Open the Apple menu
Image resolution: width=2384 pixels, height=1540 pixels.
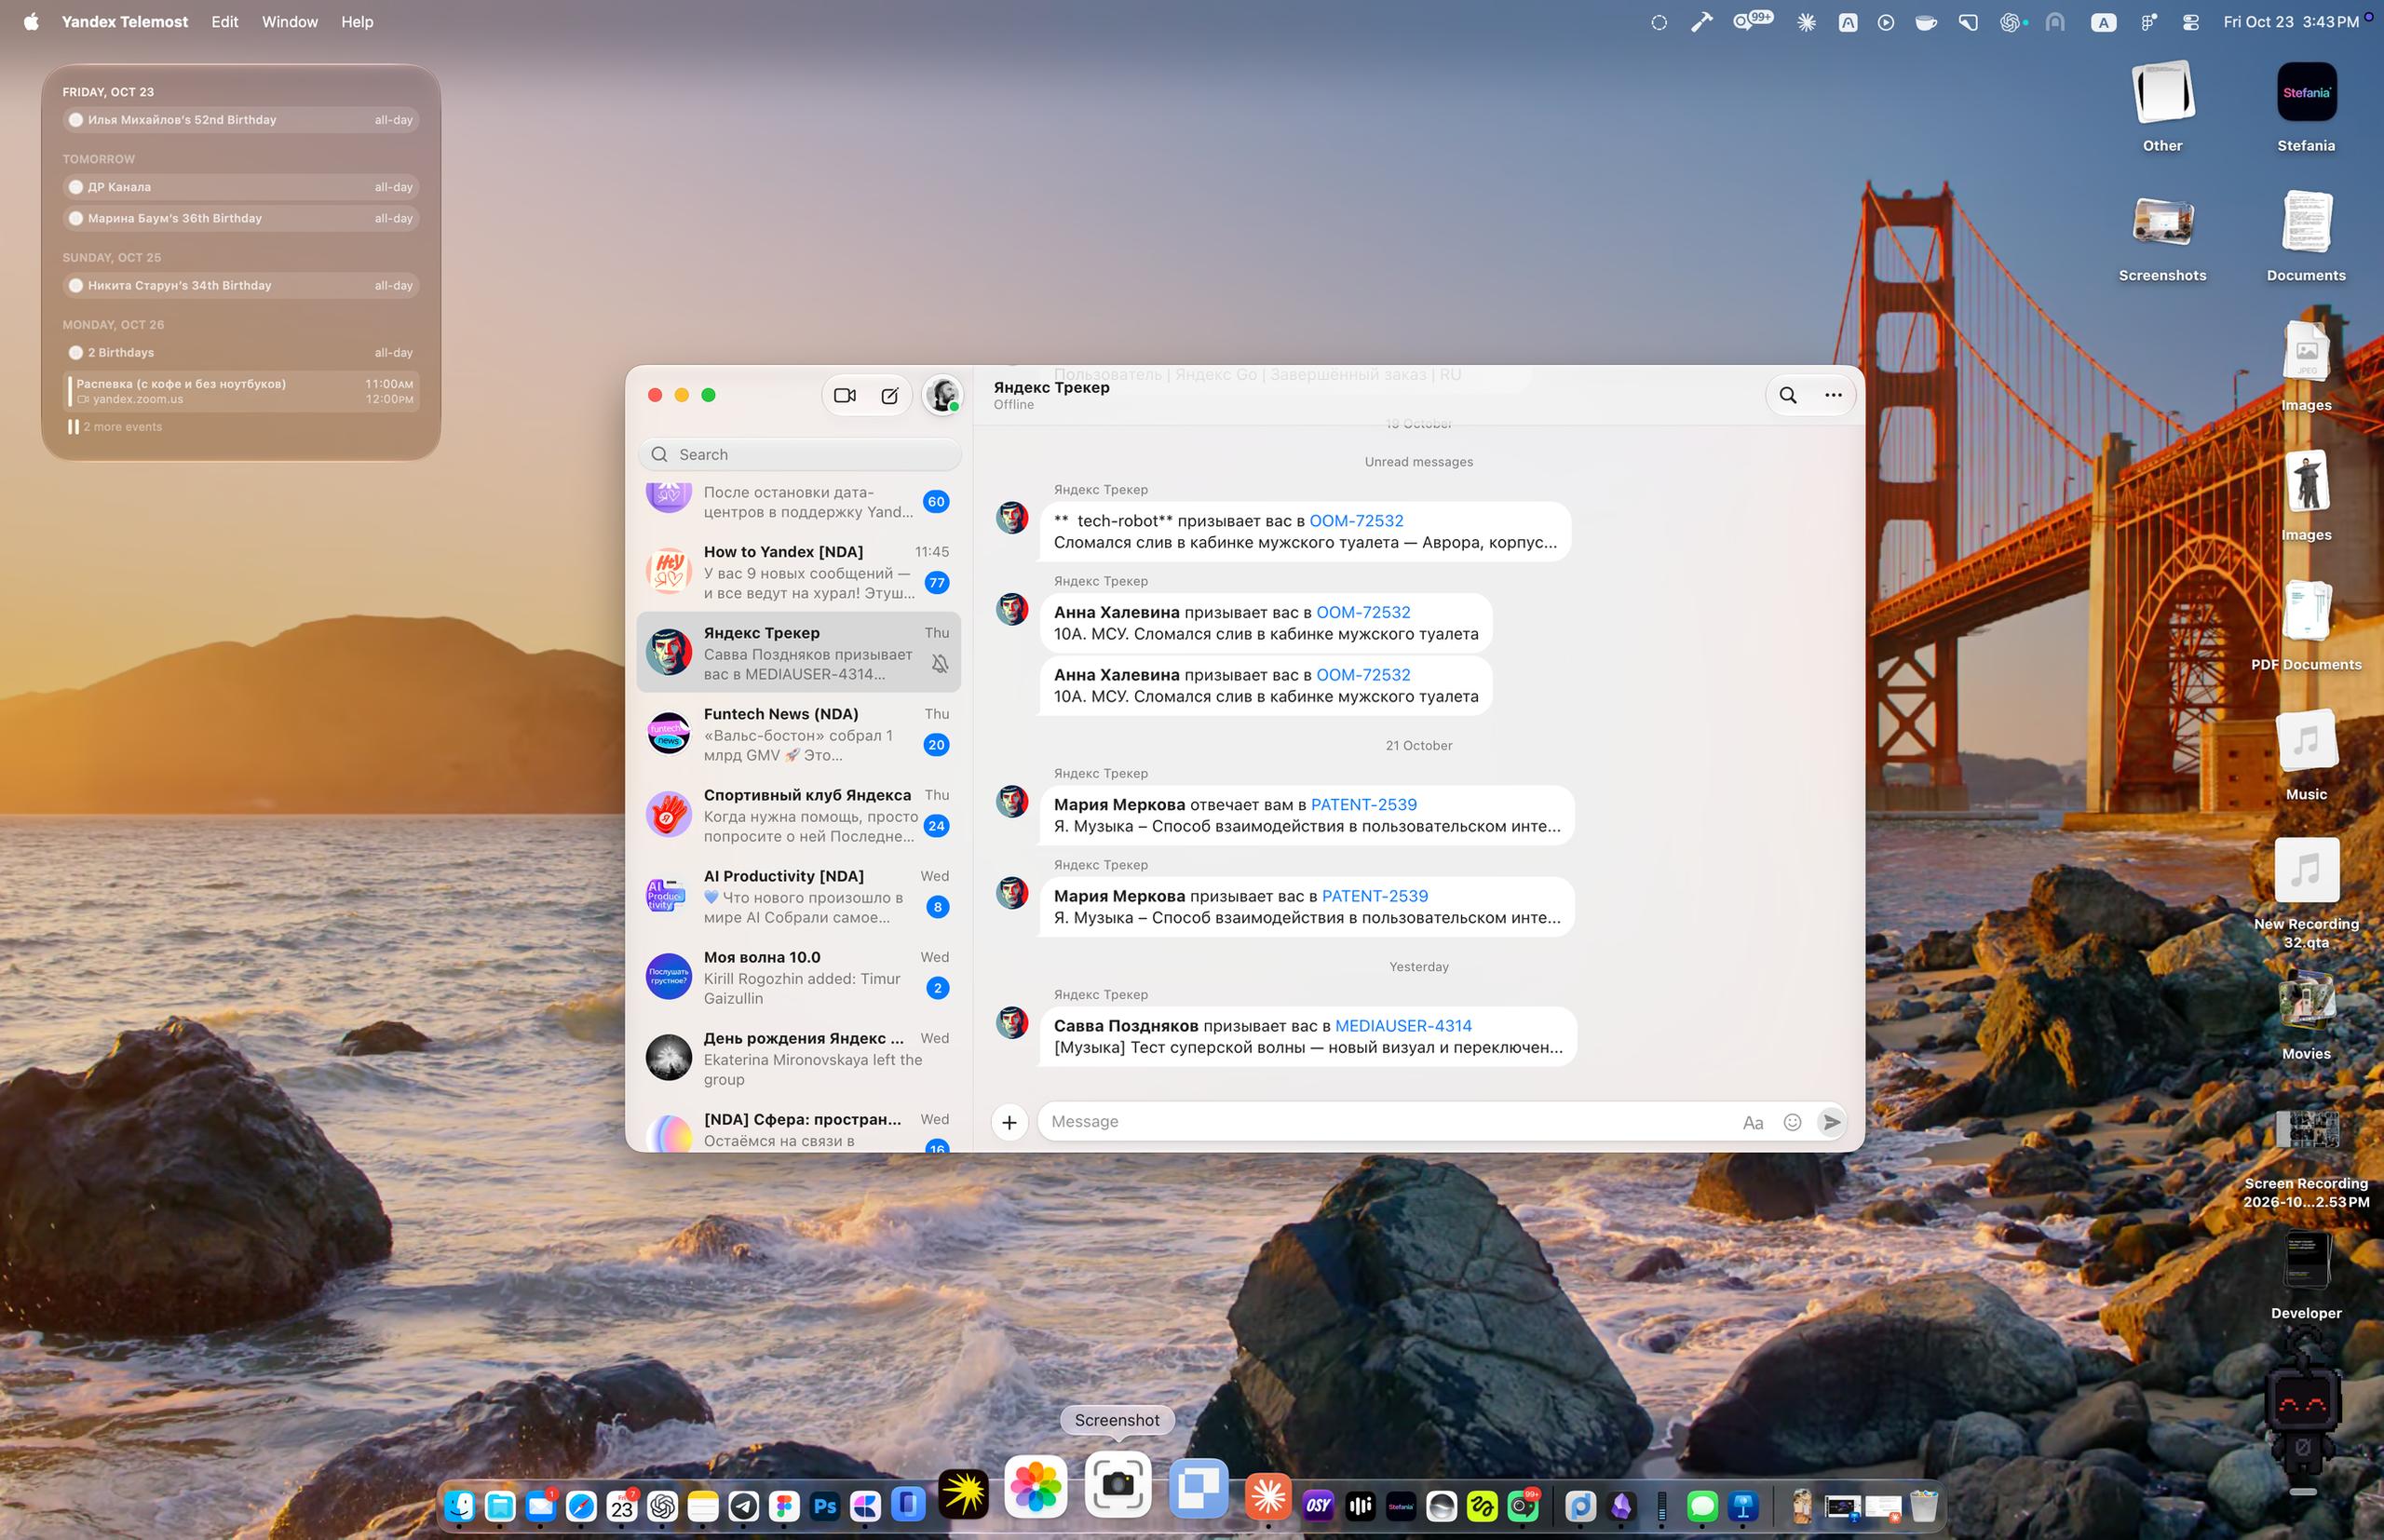click(x=31, y=22)
